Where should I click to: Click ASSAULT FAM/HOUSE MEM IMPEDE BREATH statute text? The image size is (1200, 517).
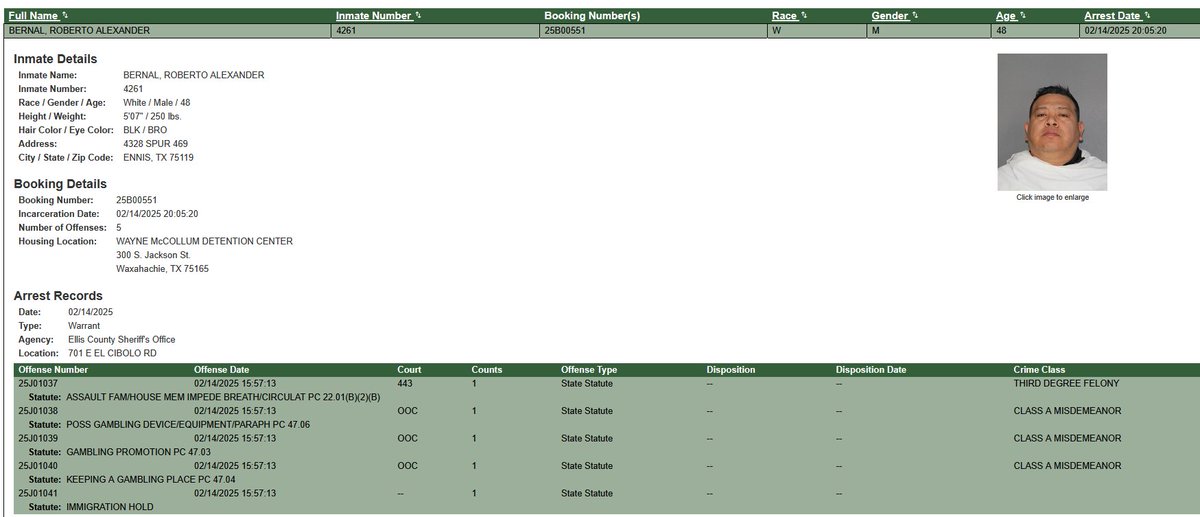[222, 398]
